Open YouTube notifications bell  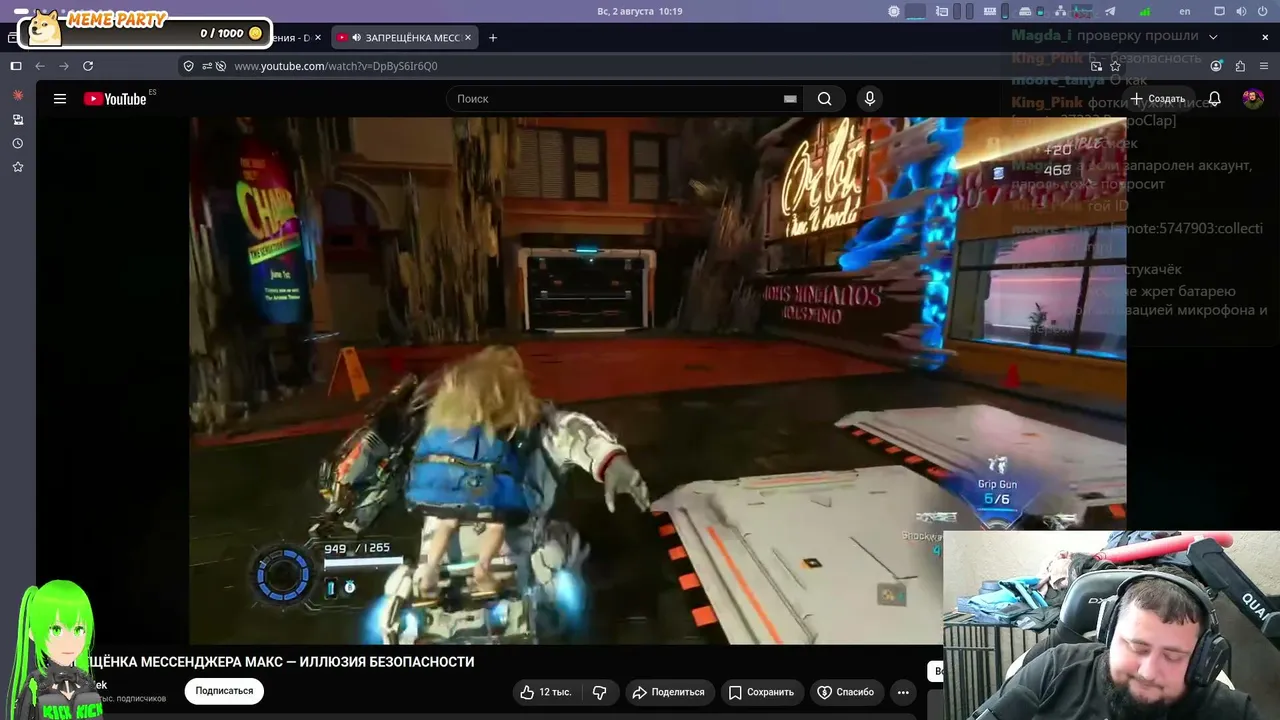click(1214, 99)
